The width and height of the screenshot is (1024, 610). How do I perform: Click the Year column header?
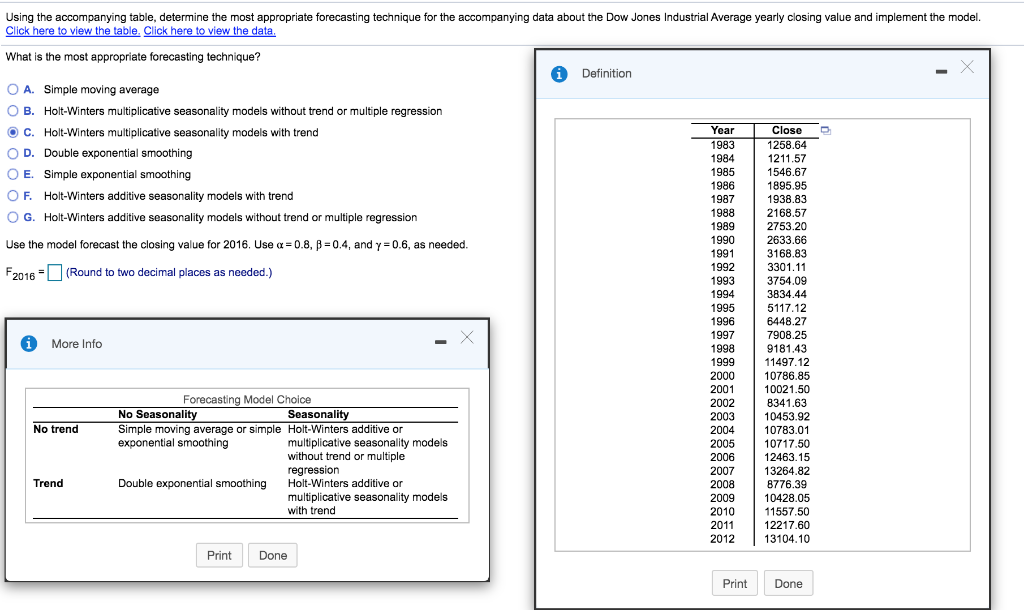coord(722,130)
